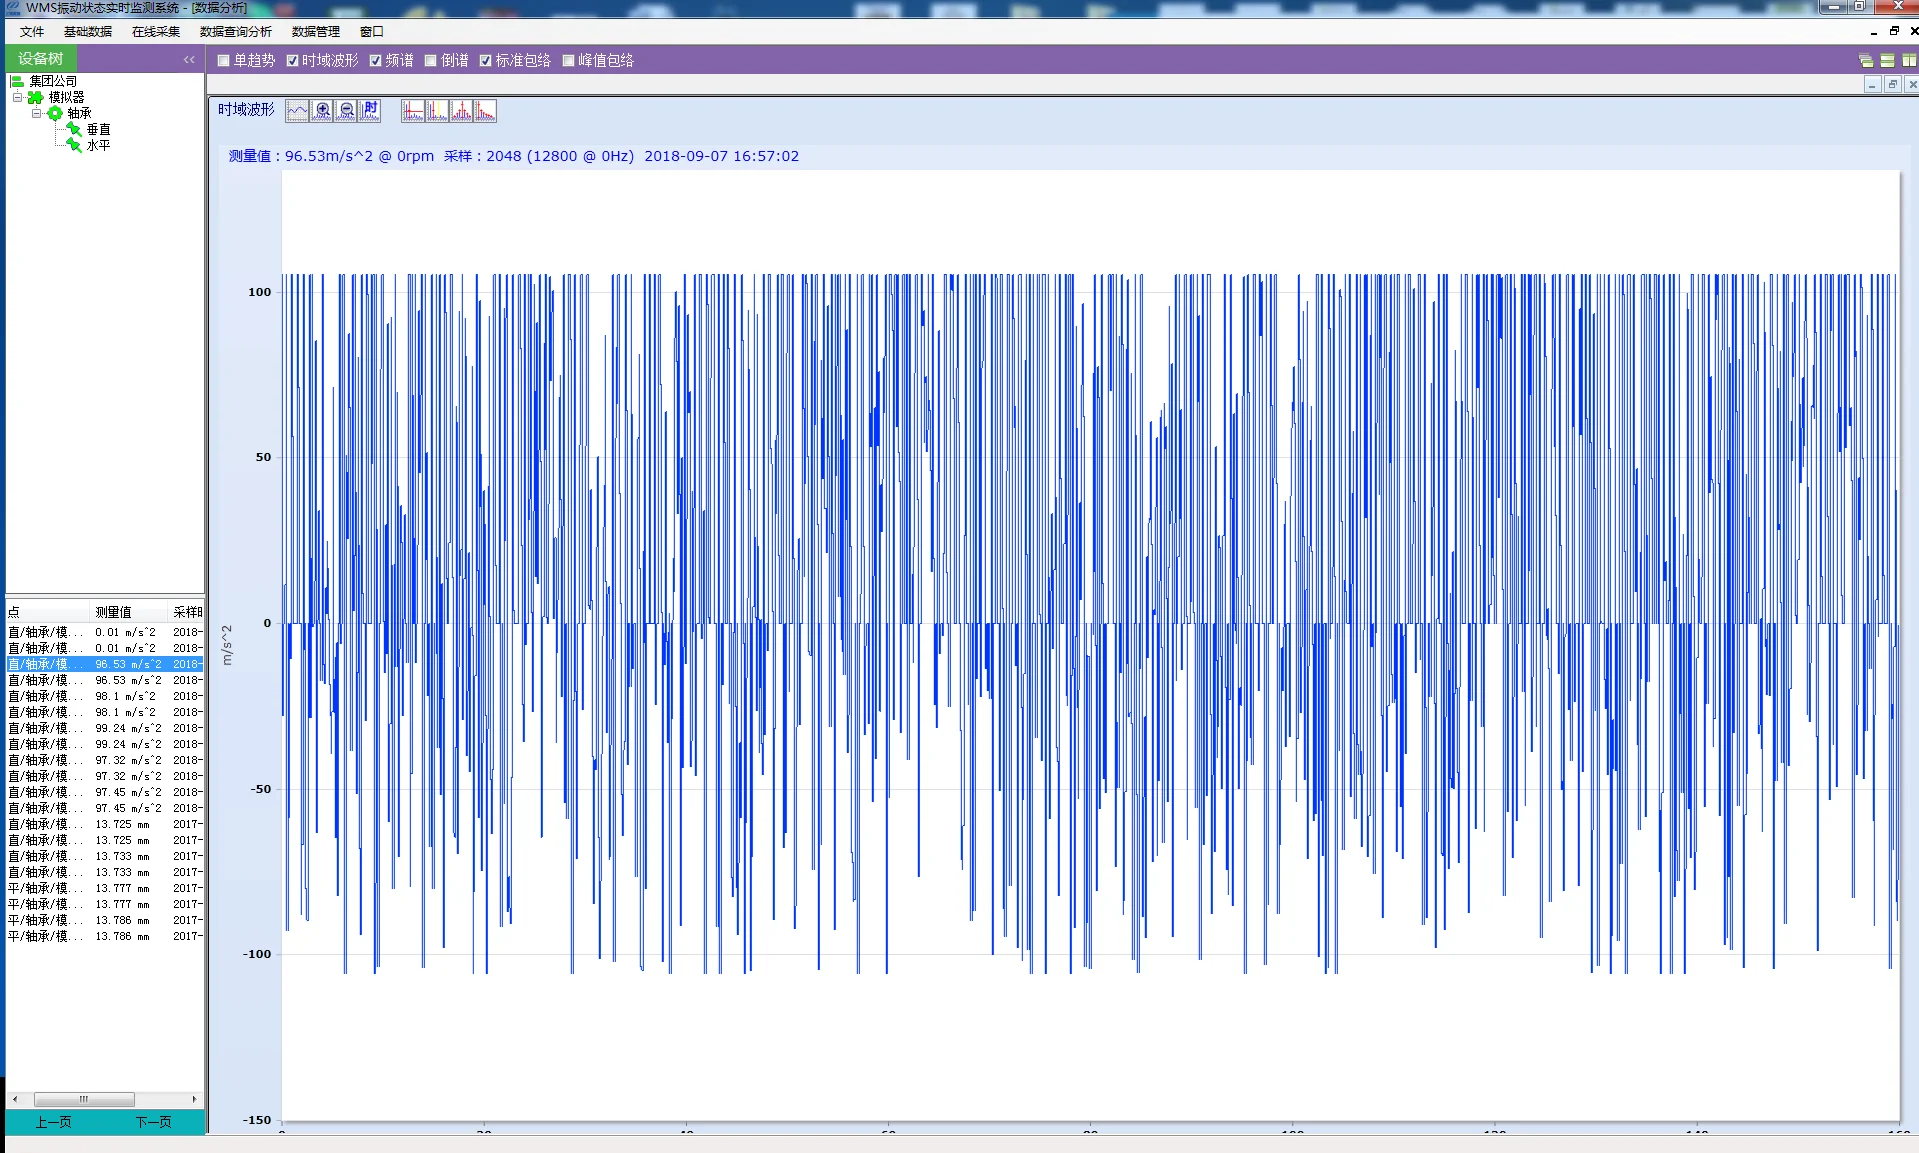Screen dimensions: 1919x1153
Task: Select the first 99.24 m/s^2 row
Action: (x=105, y=728)
